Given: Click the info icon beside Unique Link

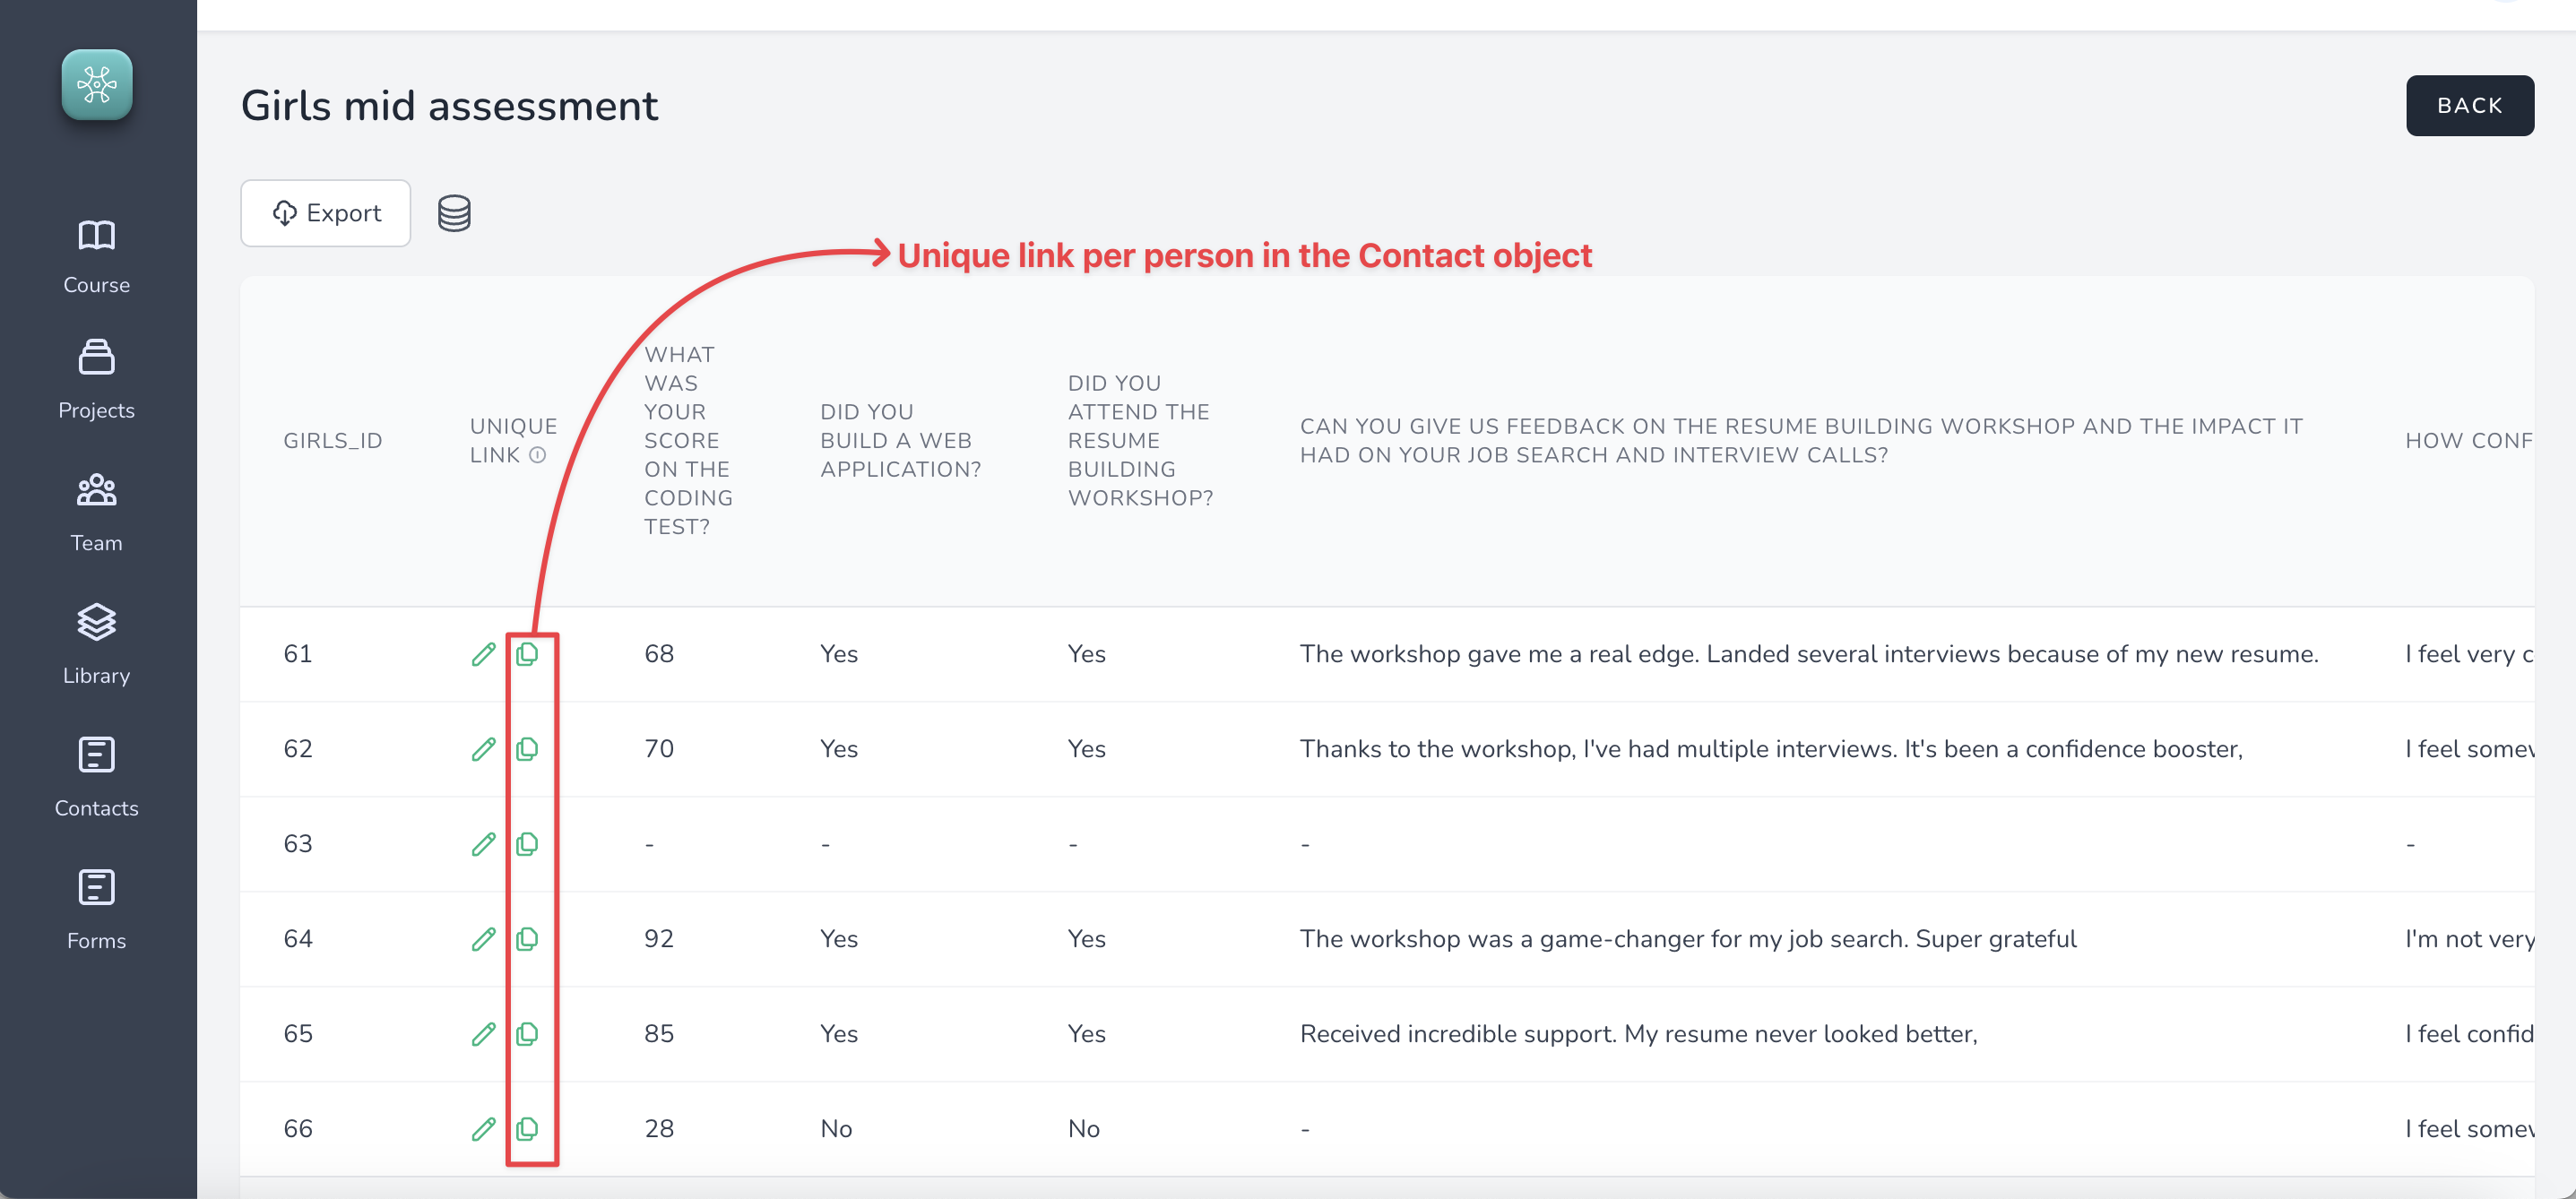Looking at the screenshot, I should [538, 455].
